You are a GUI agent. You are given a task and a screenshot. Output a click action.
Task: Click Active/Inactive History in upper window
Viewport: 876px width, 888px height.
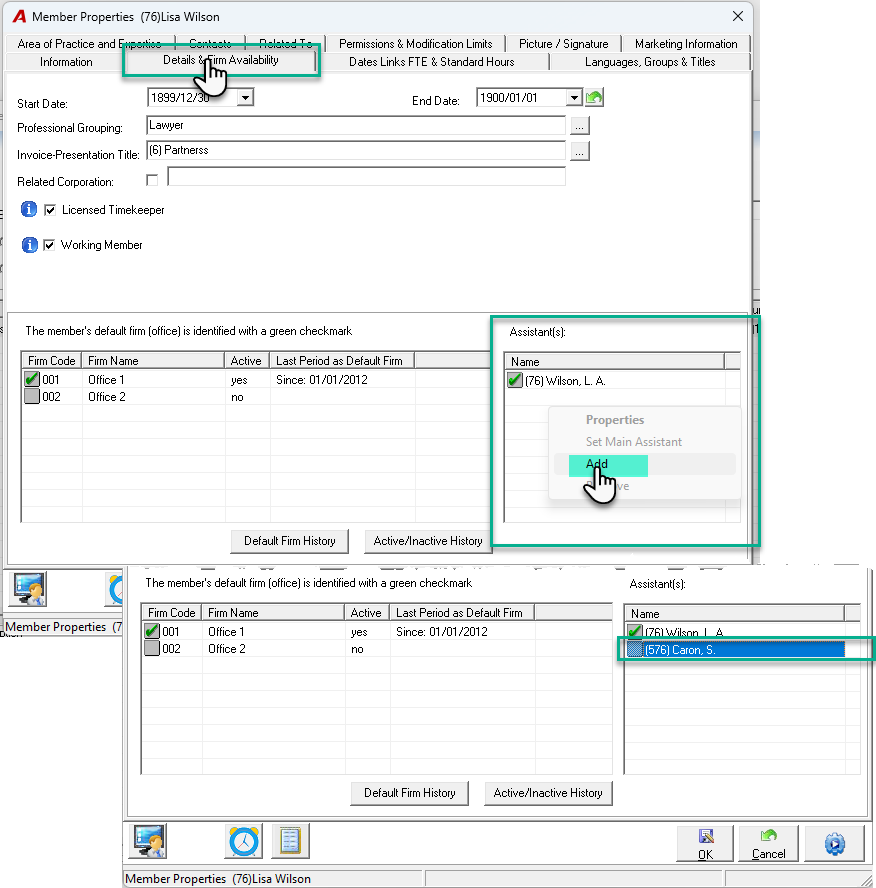point(428,541)
